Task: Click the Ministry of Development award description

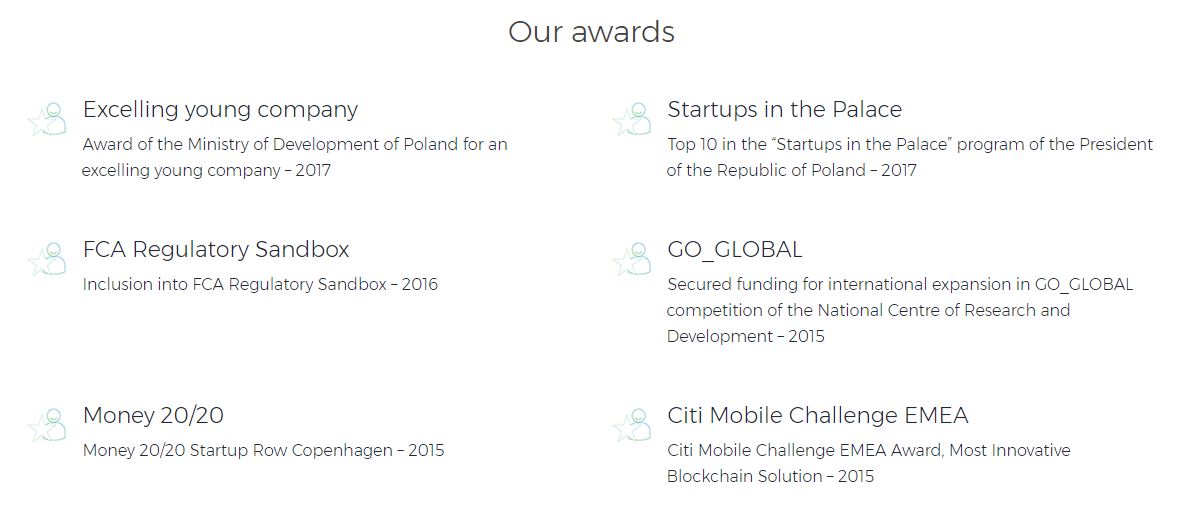Action: point(295,157)
